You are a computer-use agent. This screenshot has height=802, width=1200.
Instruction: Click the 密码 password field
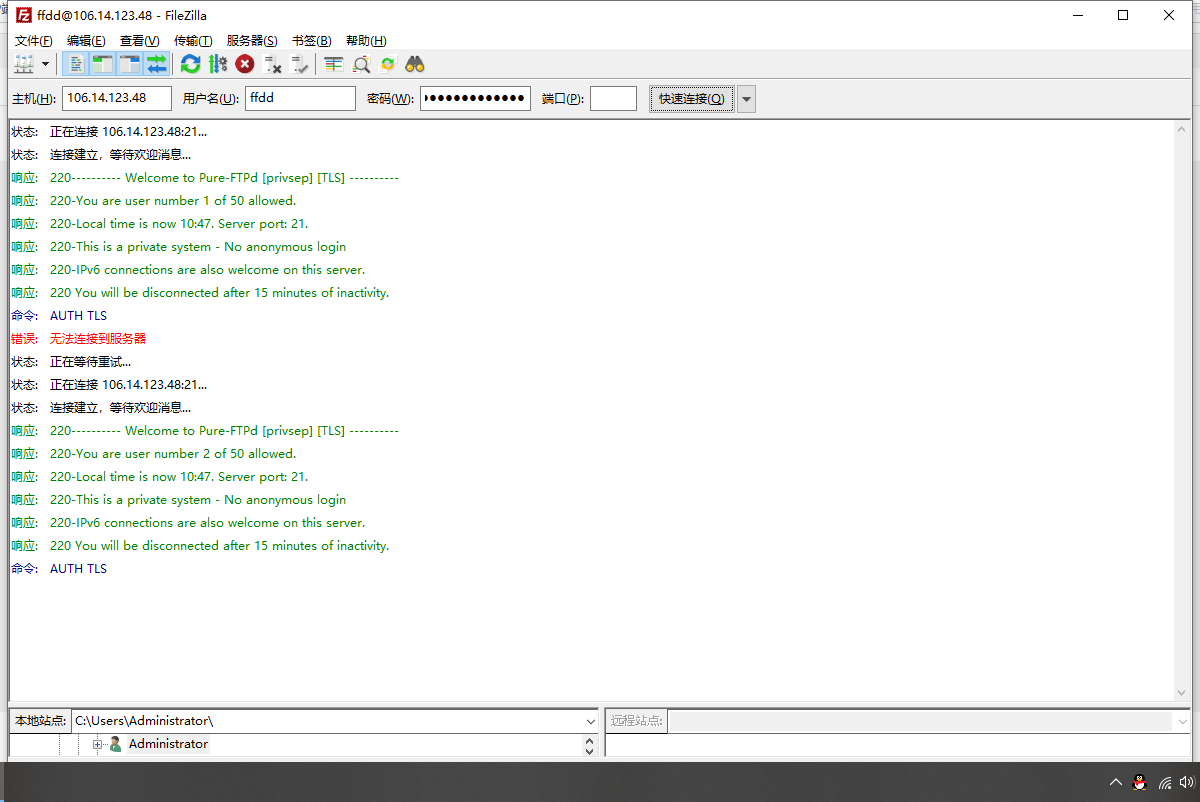click(x=475, y=98)
